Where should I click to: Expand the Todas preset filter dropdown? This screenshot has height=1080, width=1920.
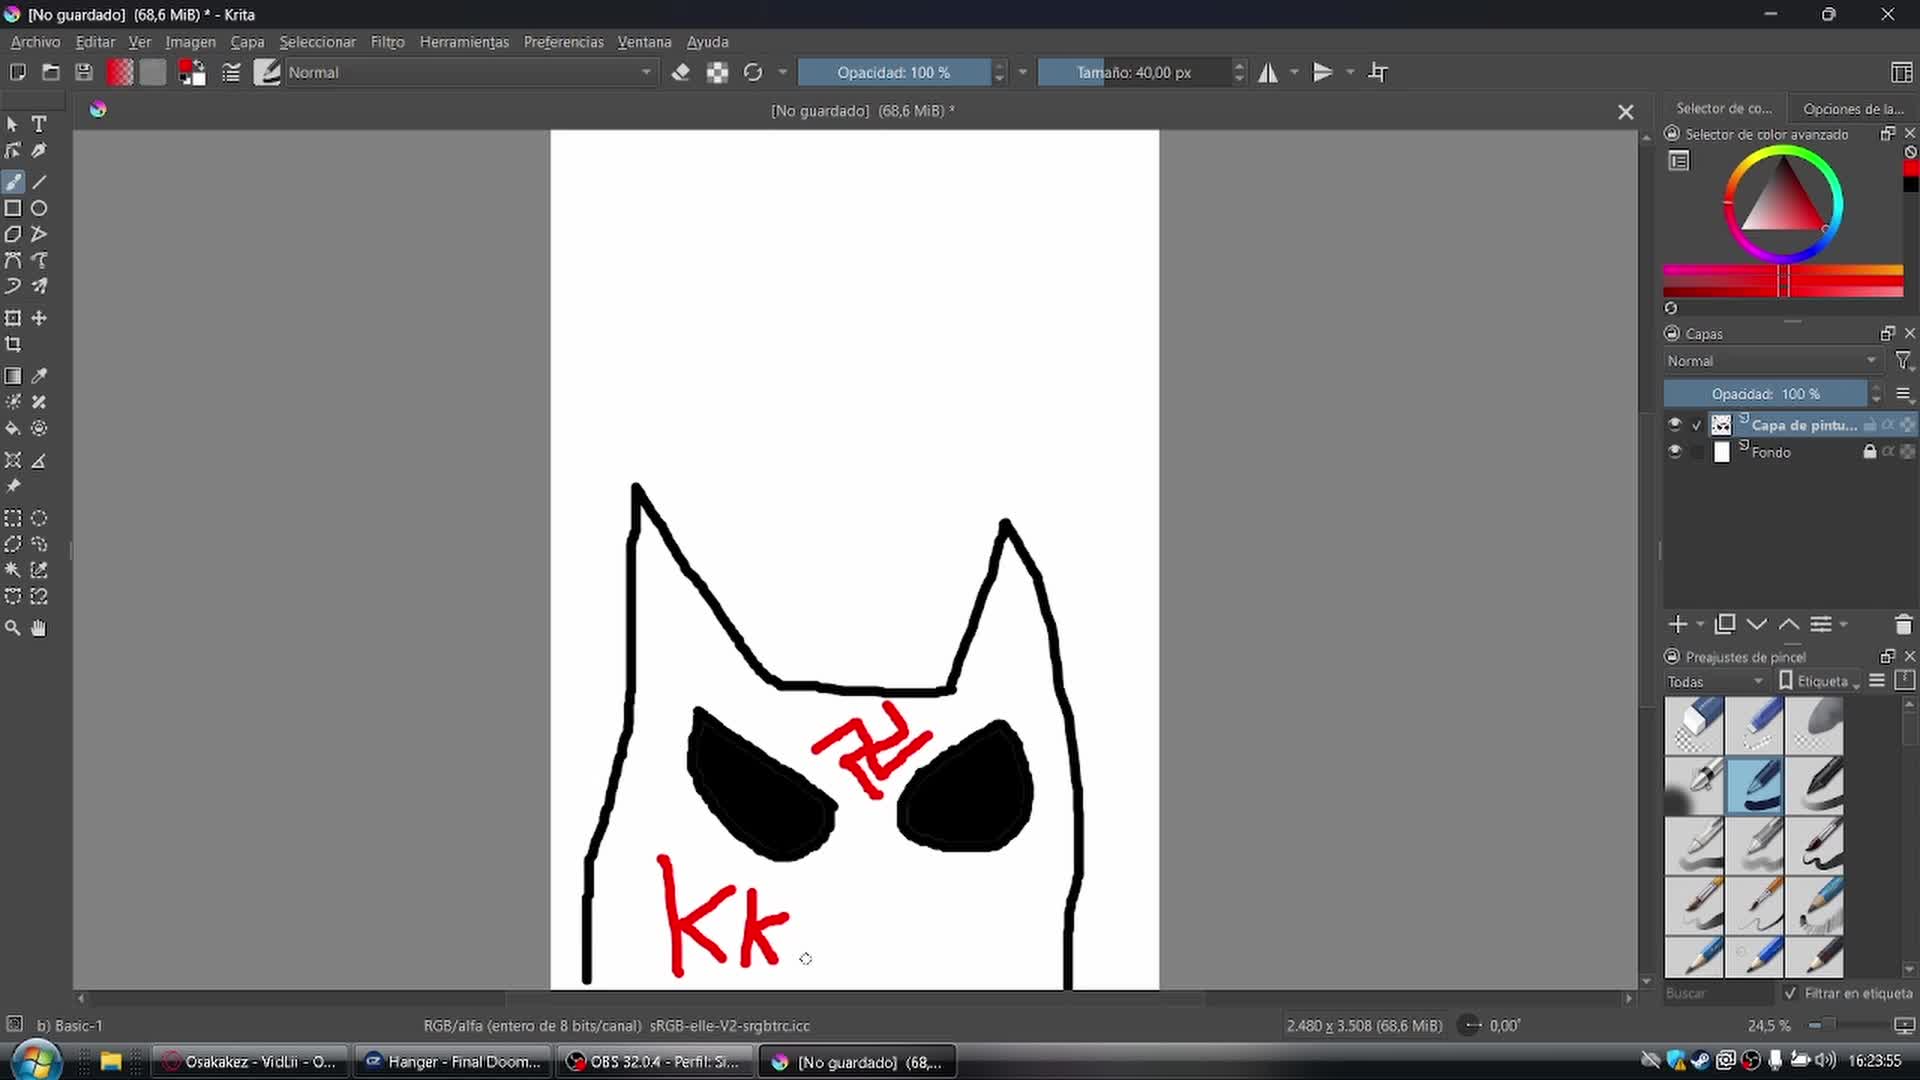pos(1715,682)
